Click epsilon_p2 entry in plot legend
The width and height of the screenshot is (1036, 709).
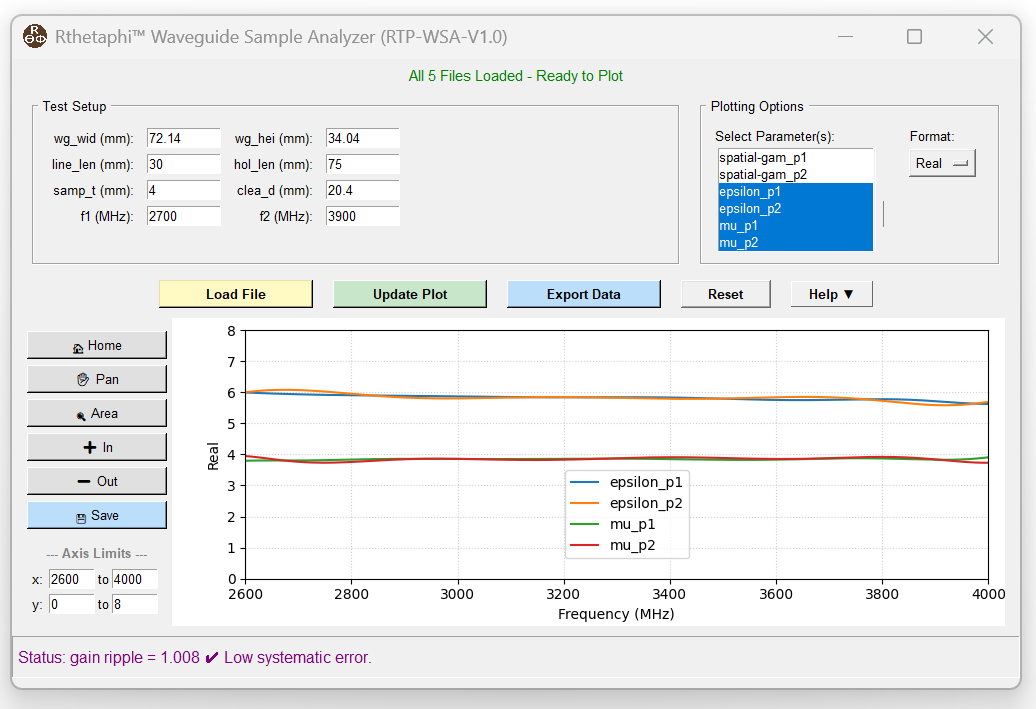pyautogui.click(x=626, y=503)
